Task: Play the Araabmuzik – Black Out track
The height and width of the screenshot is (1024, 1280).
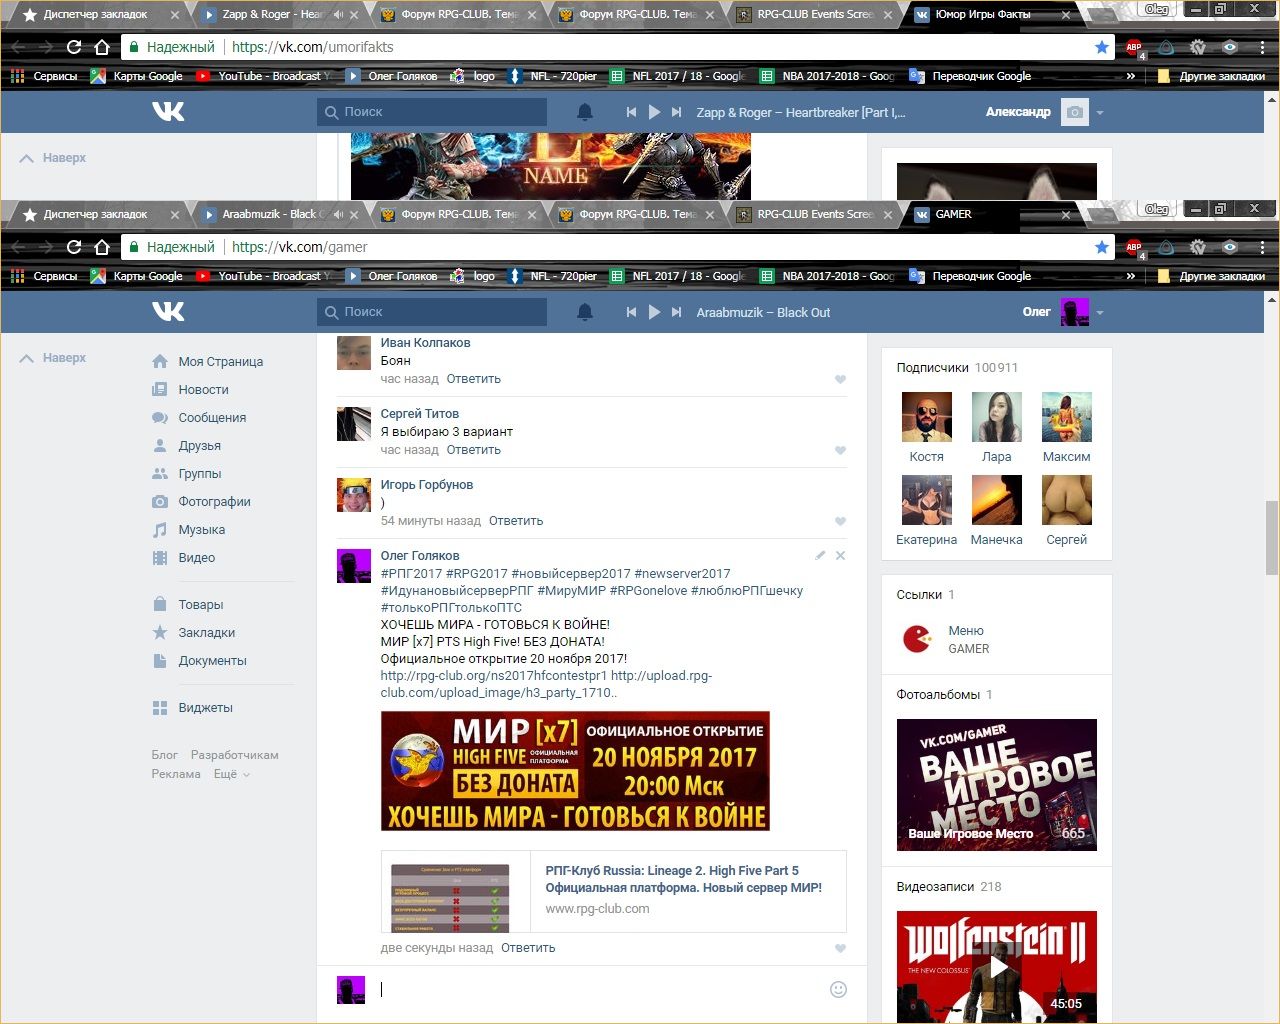Action: pyautogui.click(x=654, y=312)
